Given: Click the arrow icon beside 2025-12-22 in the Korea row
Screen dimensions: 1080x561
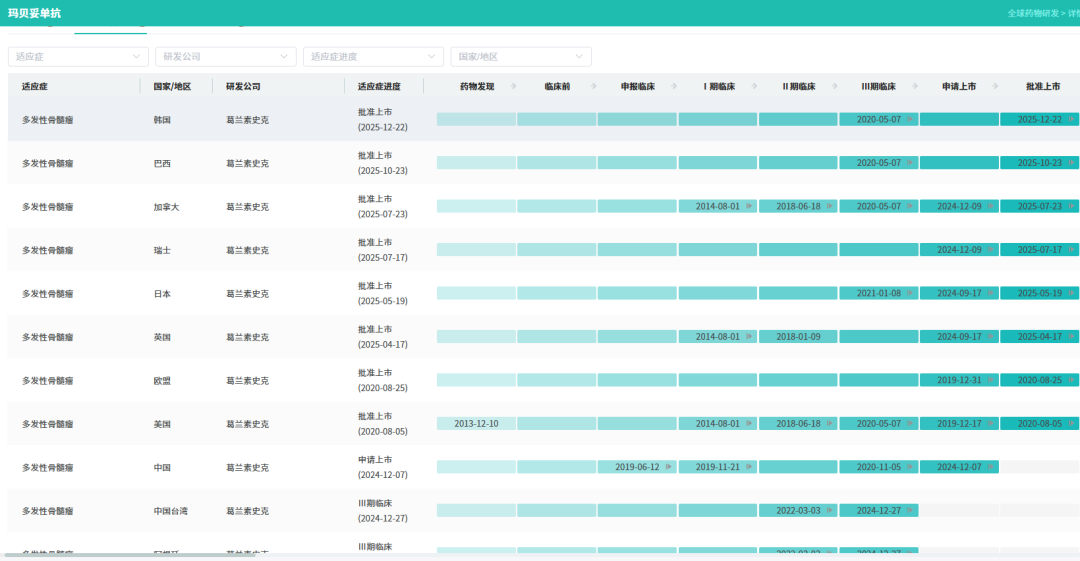Looking at the screenshot, I should pos(1073,120).
